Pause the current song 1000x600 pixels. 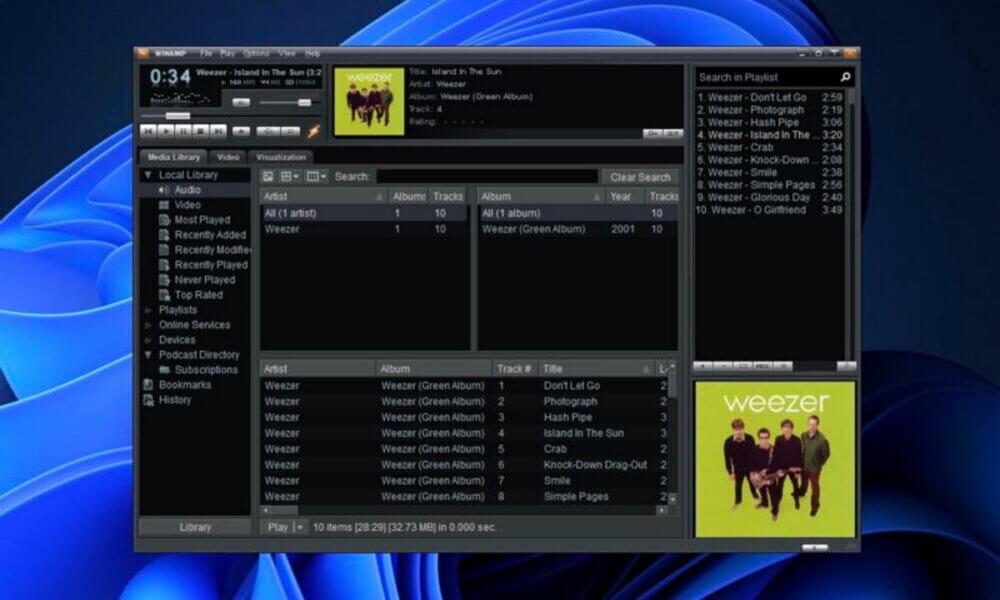coord(183,131)
